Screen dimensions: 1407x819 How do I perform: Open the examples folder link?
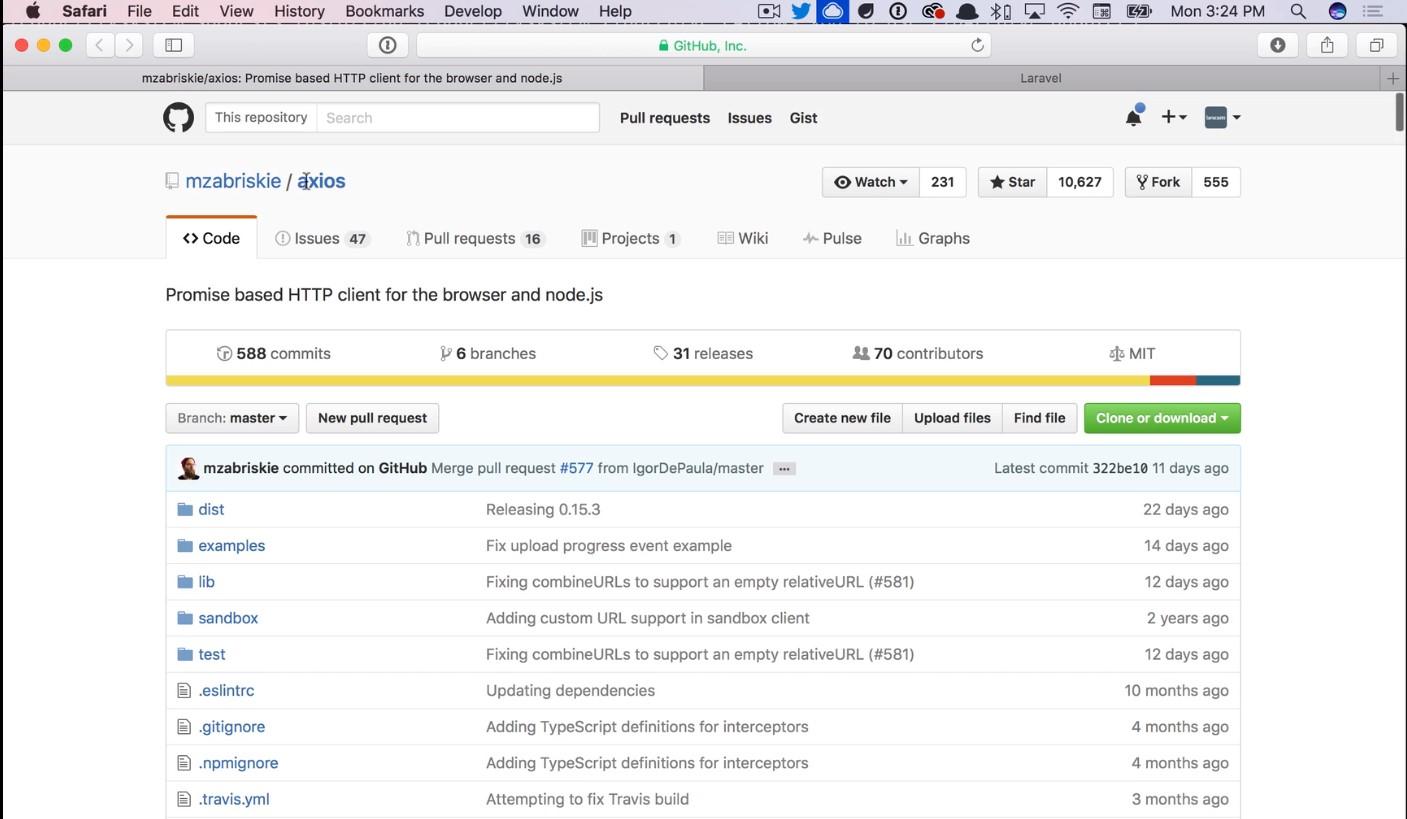pos(231,546)
